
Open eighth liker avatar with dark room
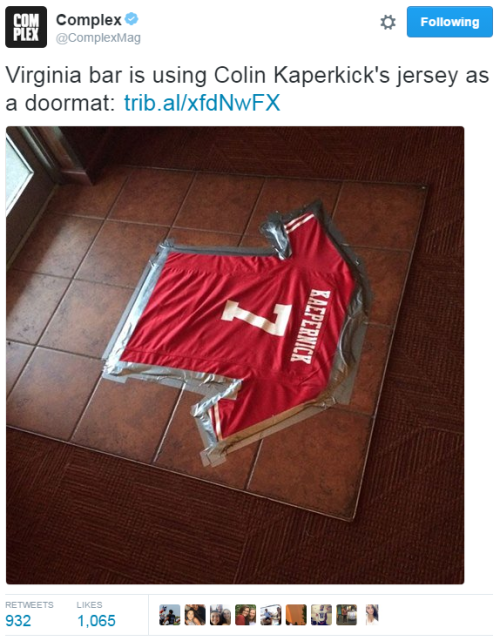[x=347, y=615]
